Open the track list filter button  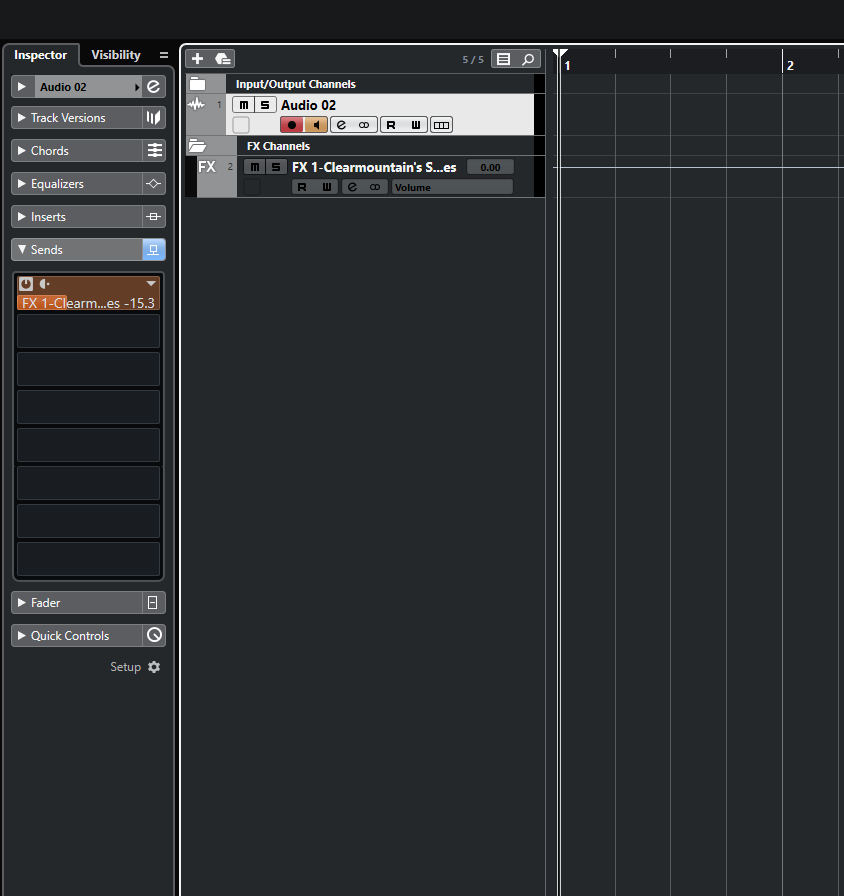(503, 59)
